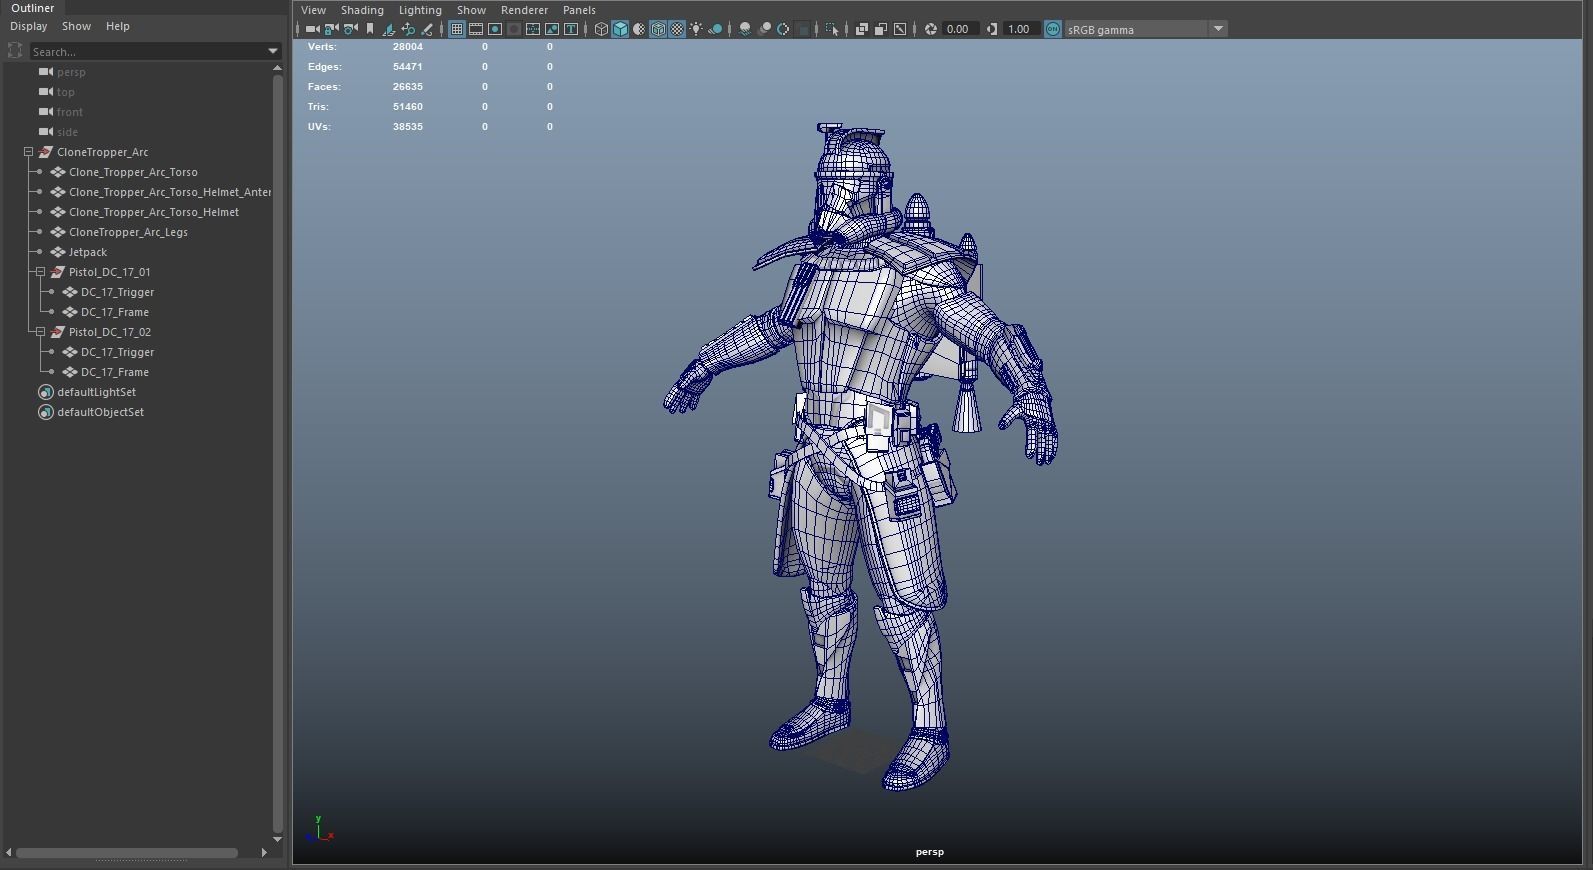The width and height of the screenshot is (1593, 870).
Task: Click Screen Space Ambient Occlusion icon
Action: click(x=744, y=29)
